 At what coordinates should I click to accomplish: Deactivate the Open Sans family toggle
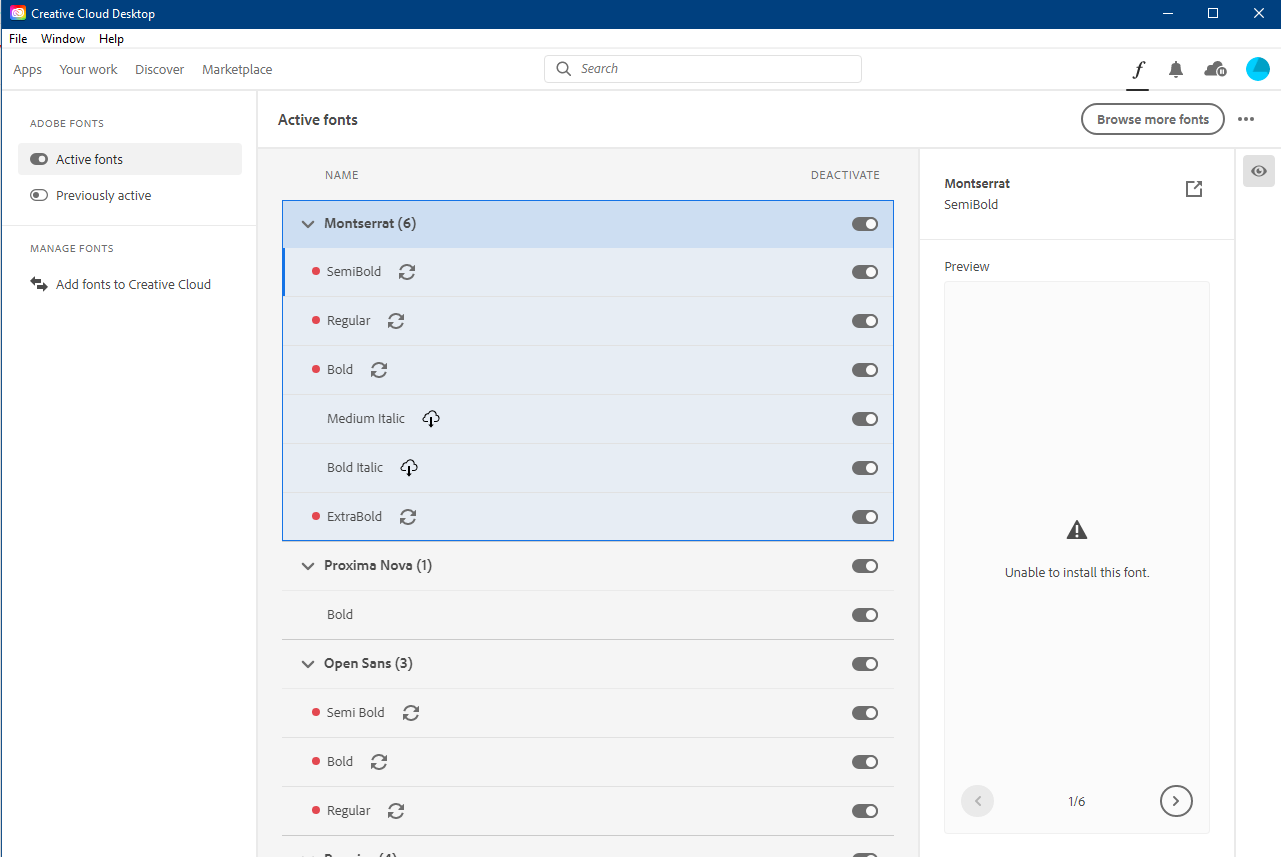click(x=865, y=664)
